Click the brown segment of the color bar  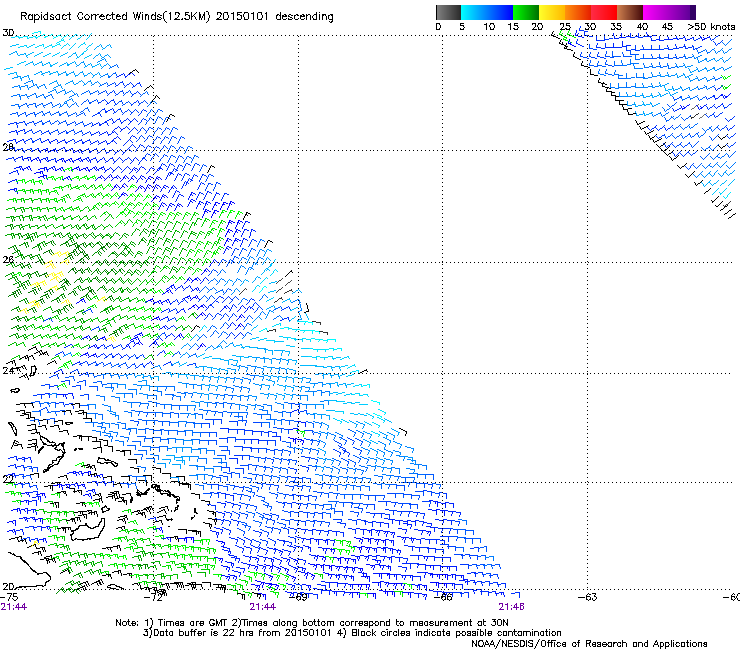[x=630, y=12]
